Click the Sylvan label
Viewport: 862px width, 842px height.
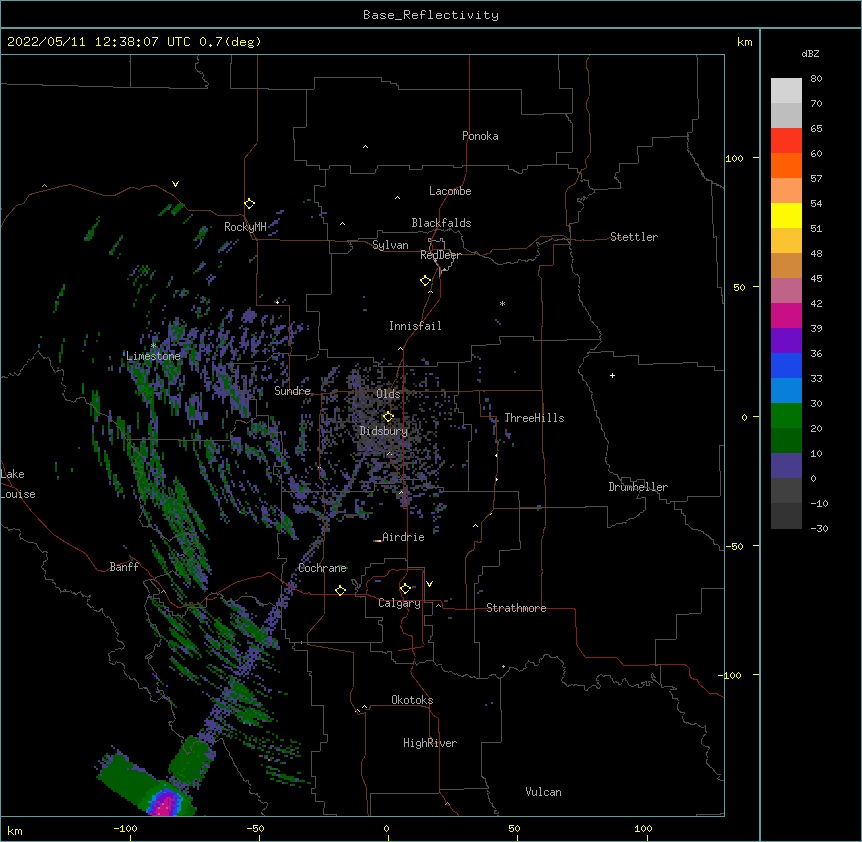pyautogui.click(x=390, y=245)
